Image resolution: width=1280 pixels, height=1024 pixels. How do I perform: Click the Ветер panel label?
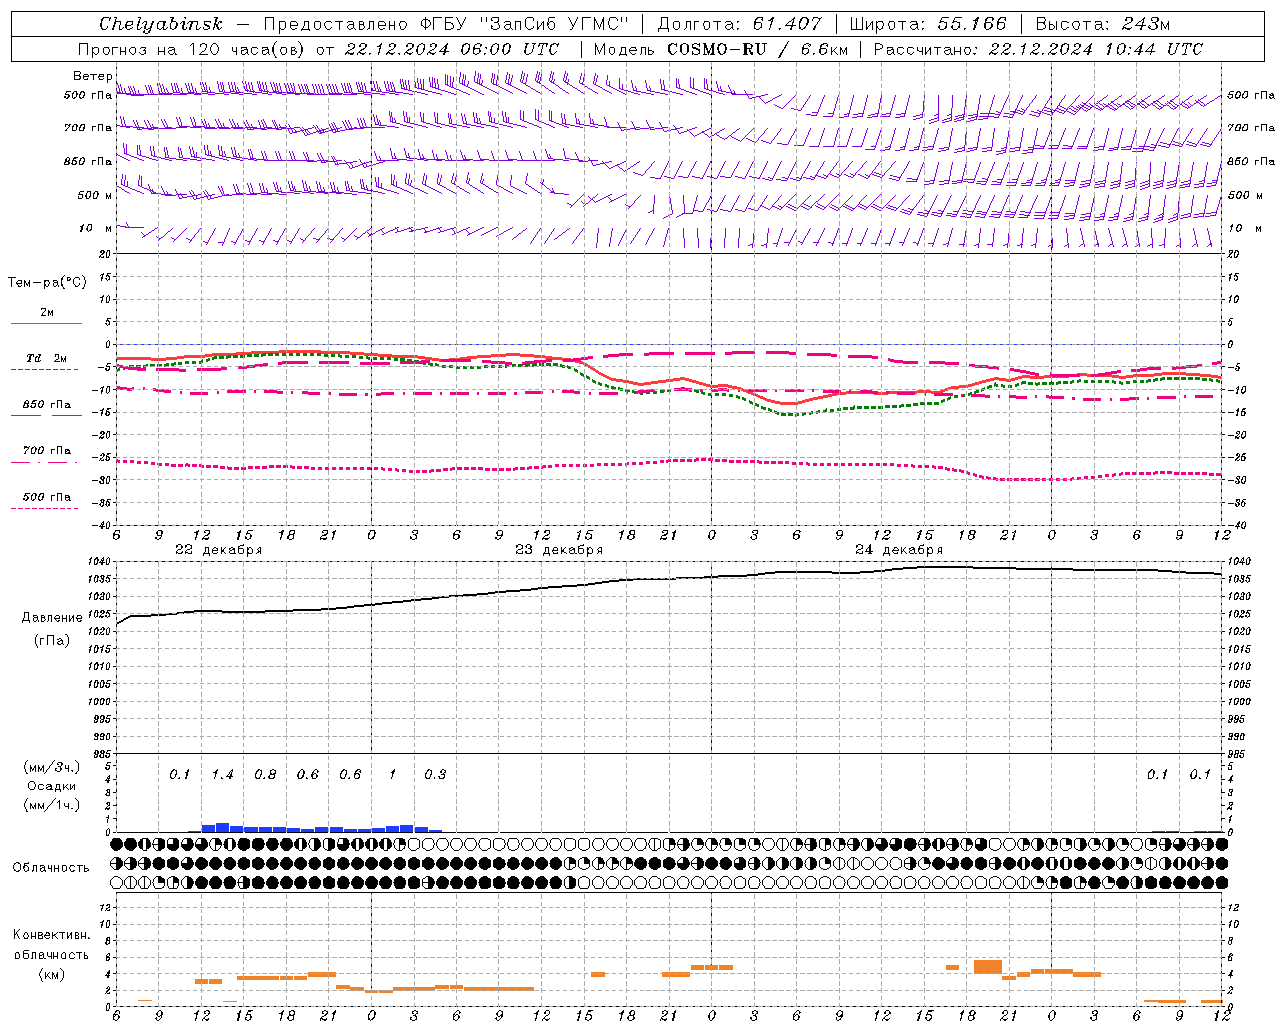click(92, 76)
